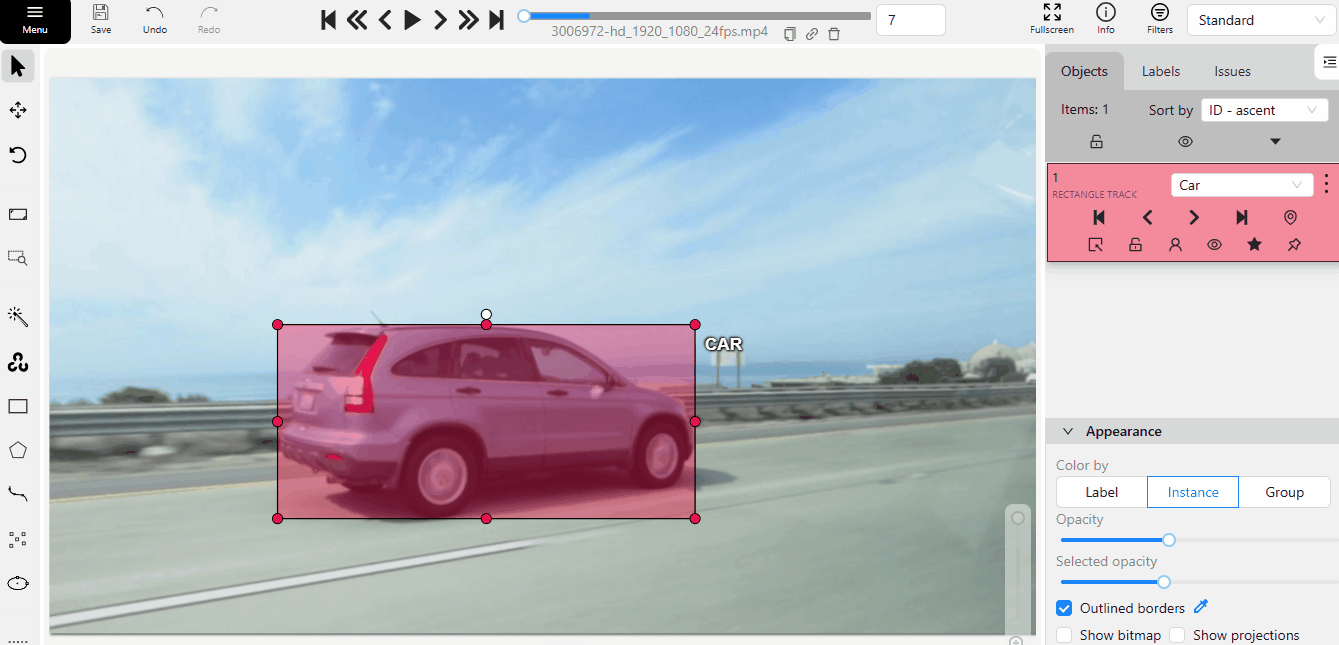Select the Cursor tool
The width and height of the screenshot is (1339, 645).
coord(18,67)
